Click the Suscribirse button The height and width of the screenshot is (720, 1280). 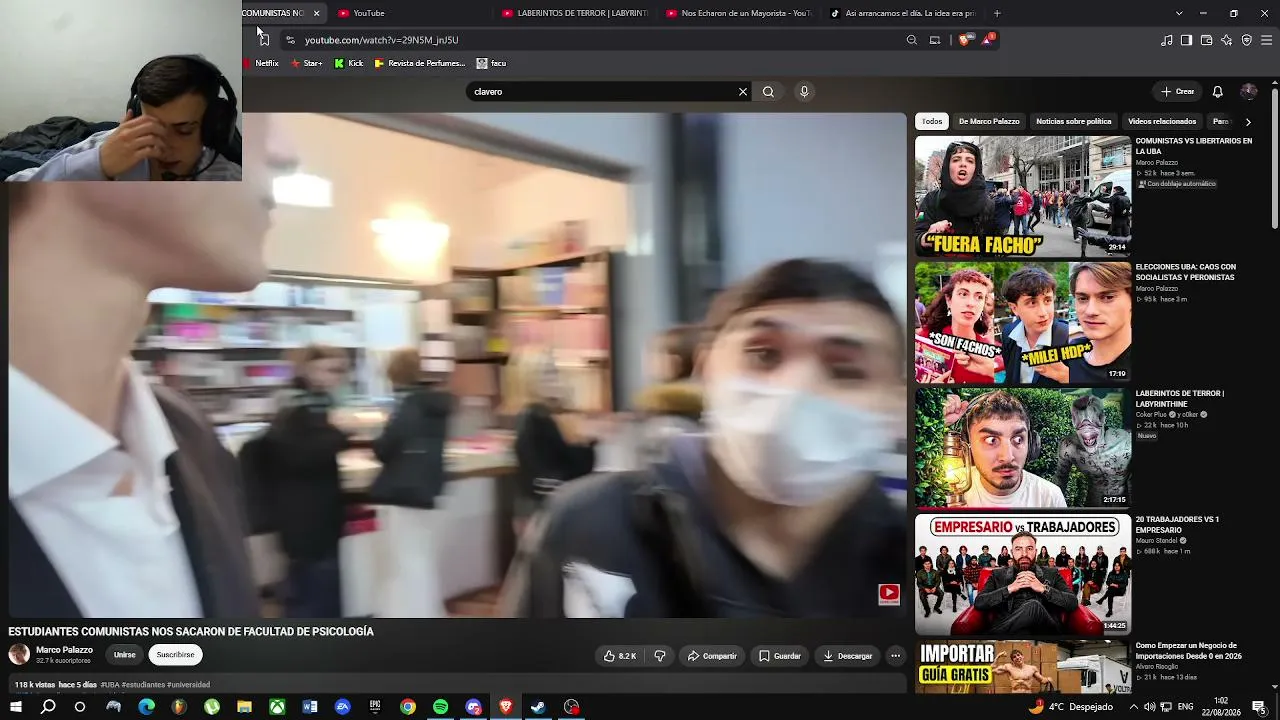click(x=175, y=655)
